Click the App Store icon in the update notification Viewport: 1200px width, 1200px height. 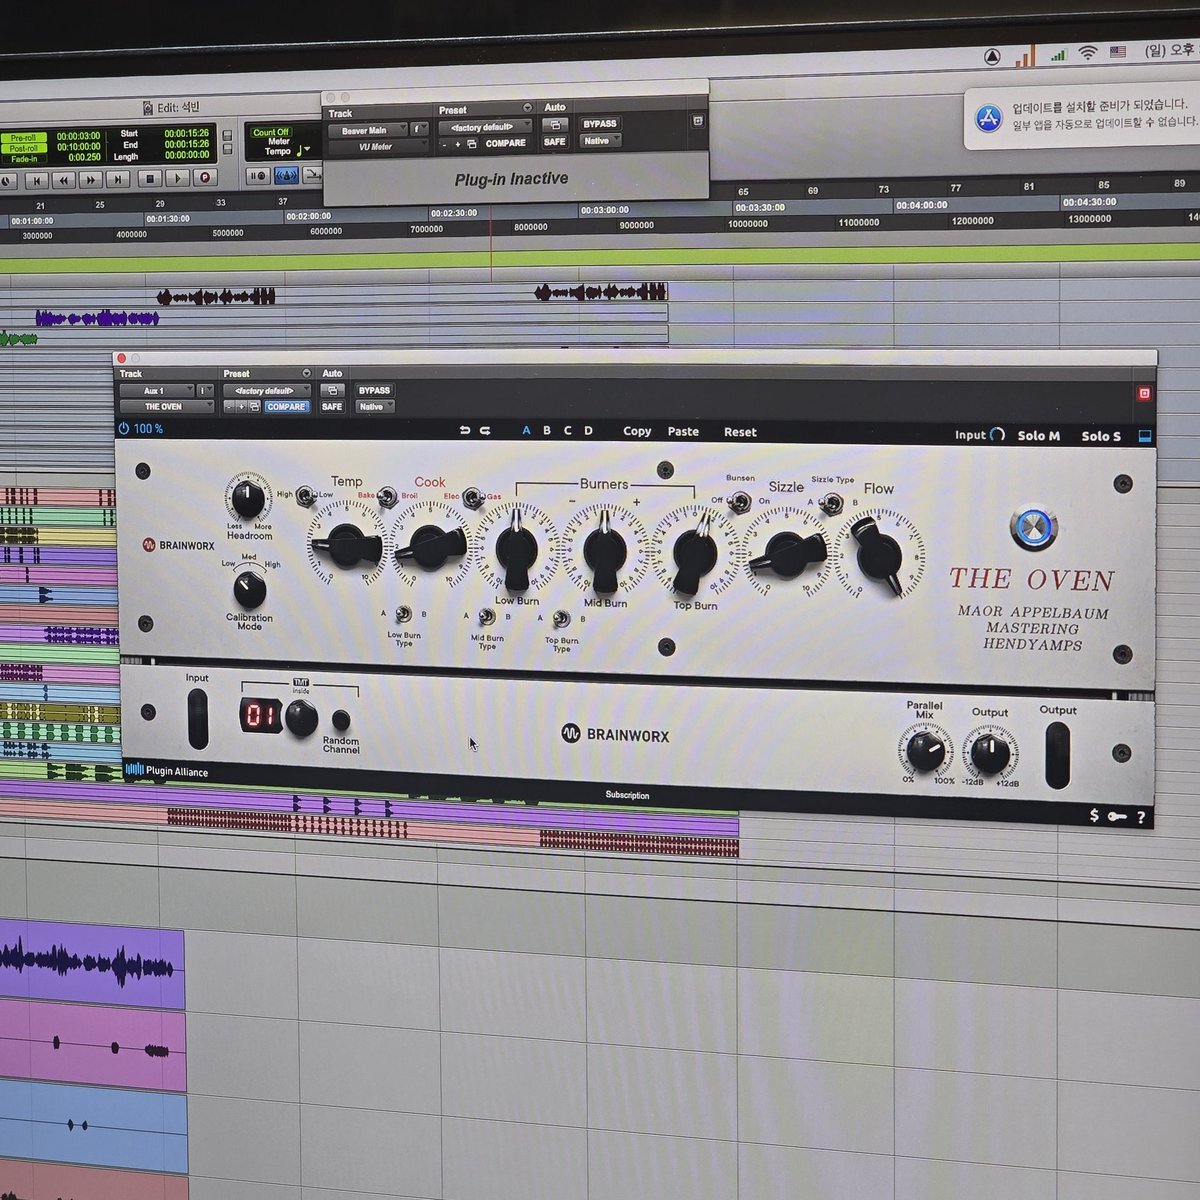988,119
